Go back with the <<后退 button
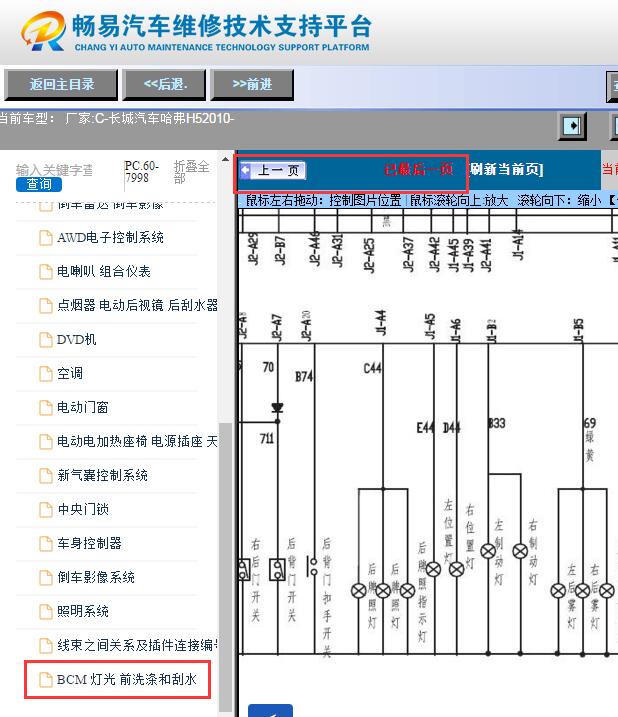 coord(165,85)
